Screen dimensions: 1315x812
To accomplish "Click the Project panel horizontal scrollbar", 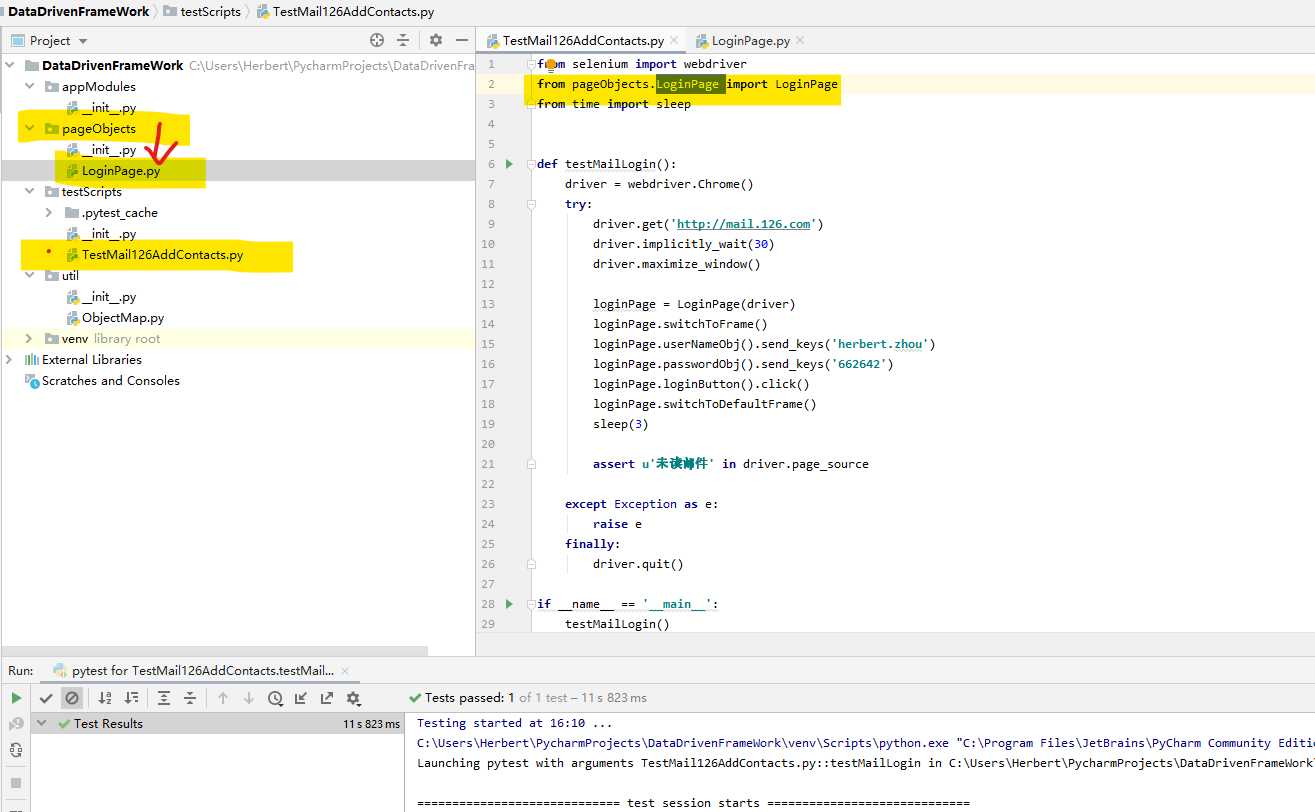I will point(214,650).
